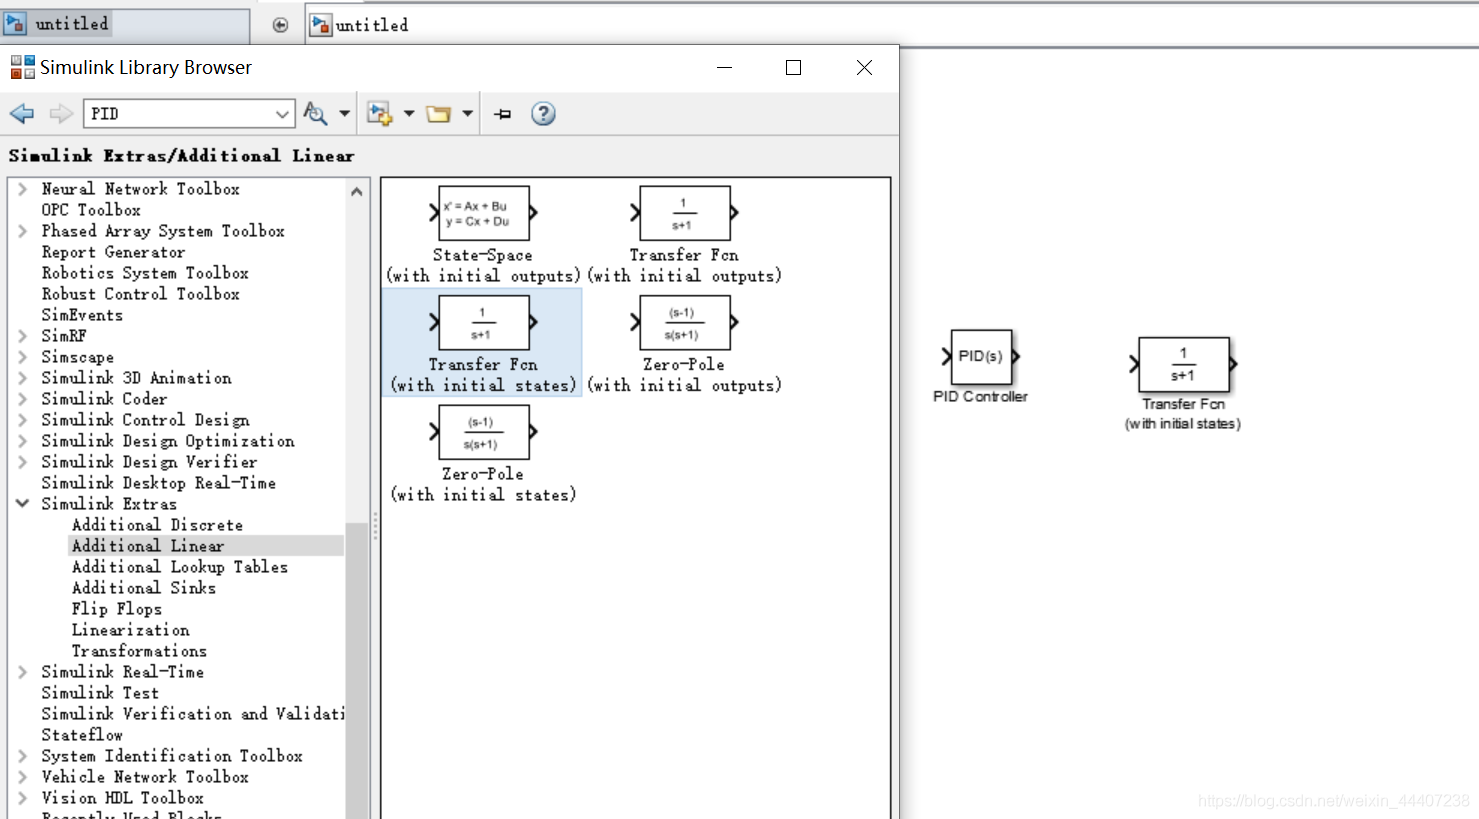This screenshot has height=819, width=1479.
Task: Open the Additional Discrete sublibrary
Action: (157, 525)
